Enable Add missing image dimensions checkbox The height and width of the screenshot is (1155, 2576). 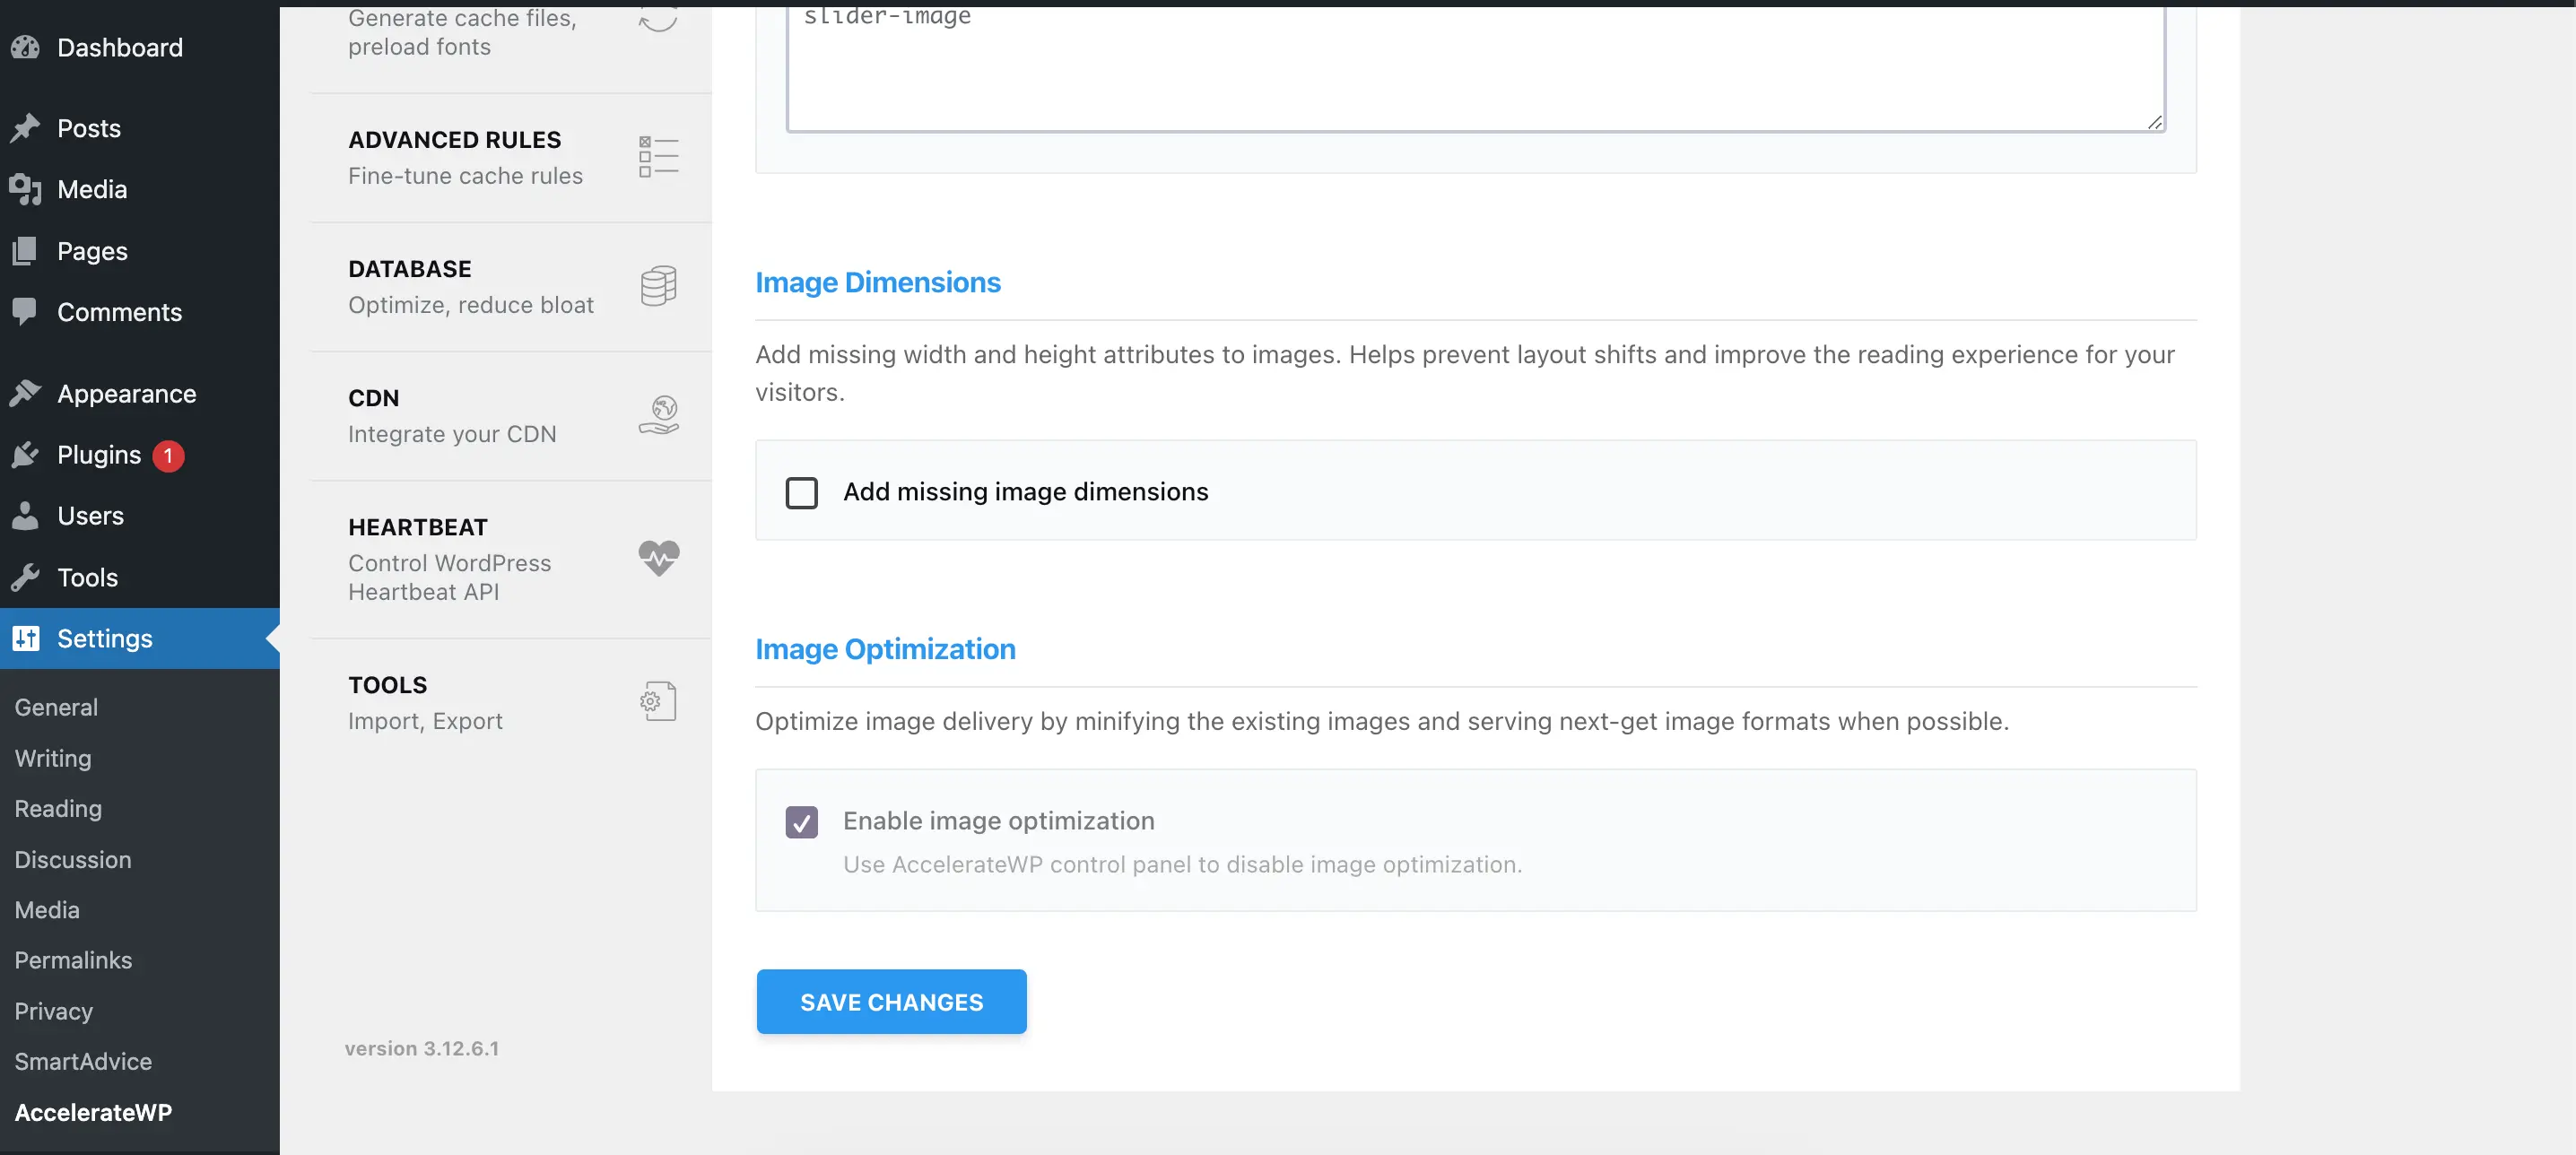[x=801, y=492]
